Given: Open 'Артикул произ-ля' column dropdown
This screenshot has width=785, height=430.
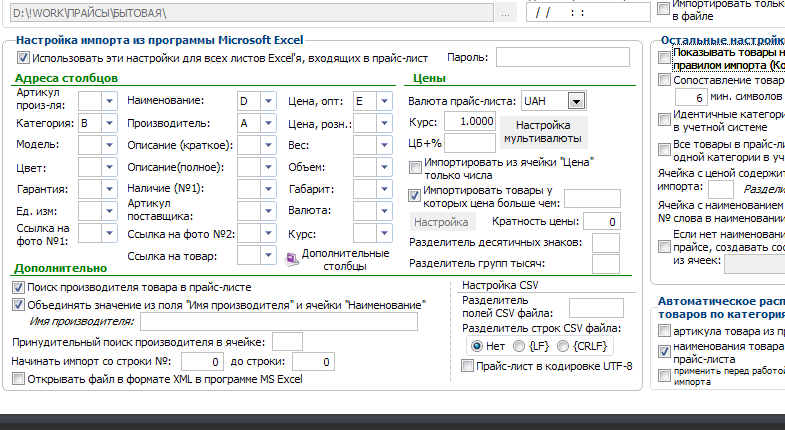Looking at the screenshot, I should (109, 101).
